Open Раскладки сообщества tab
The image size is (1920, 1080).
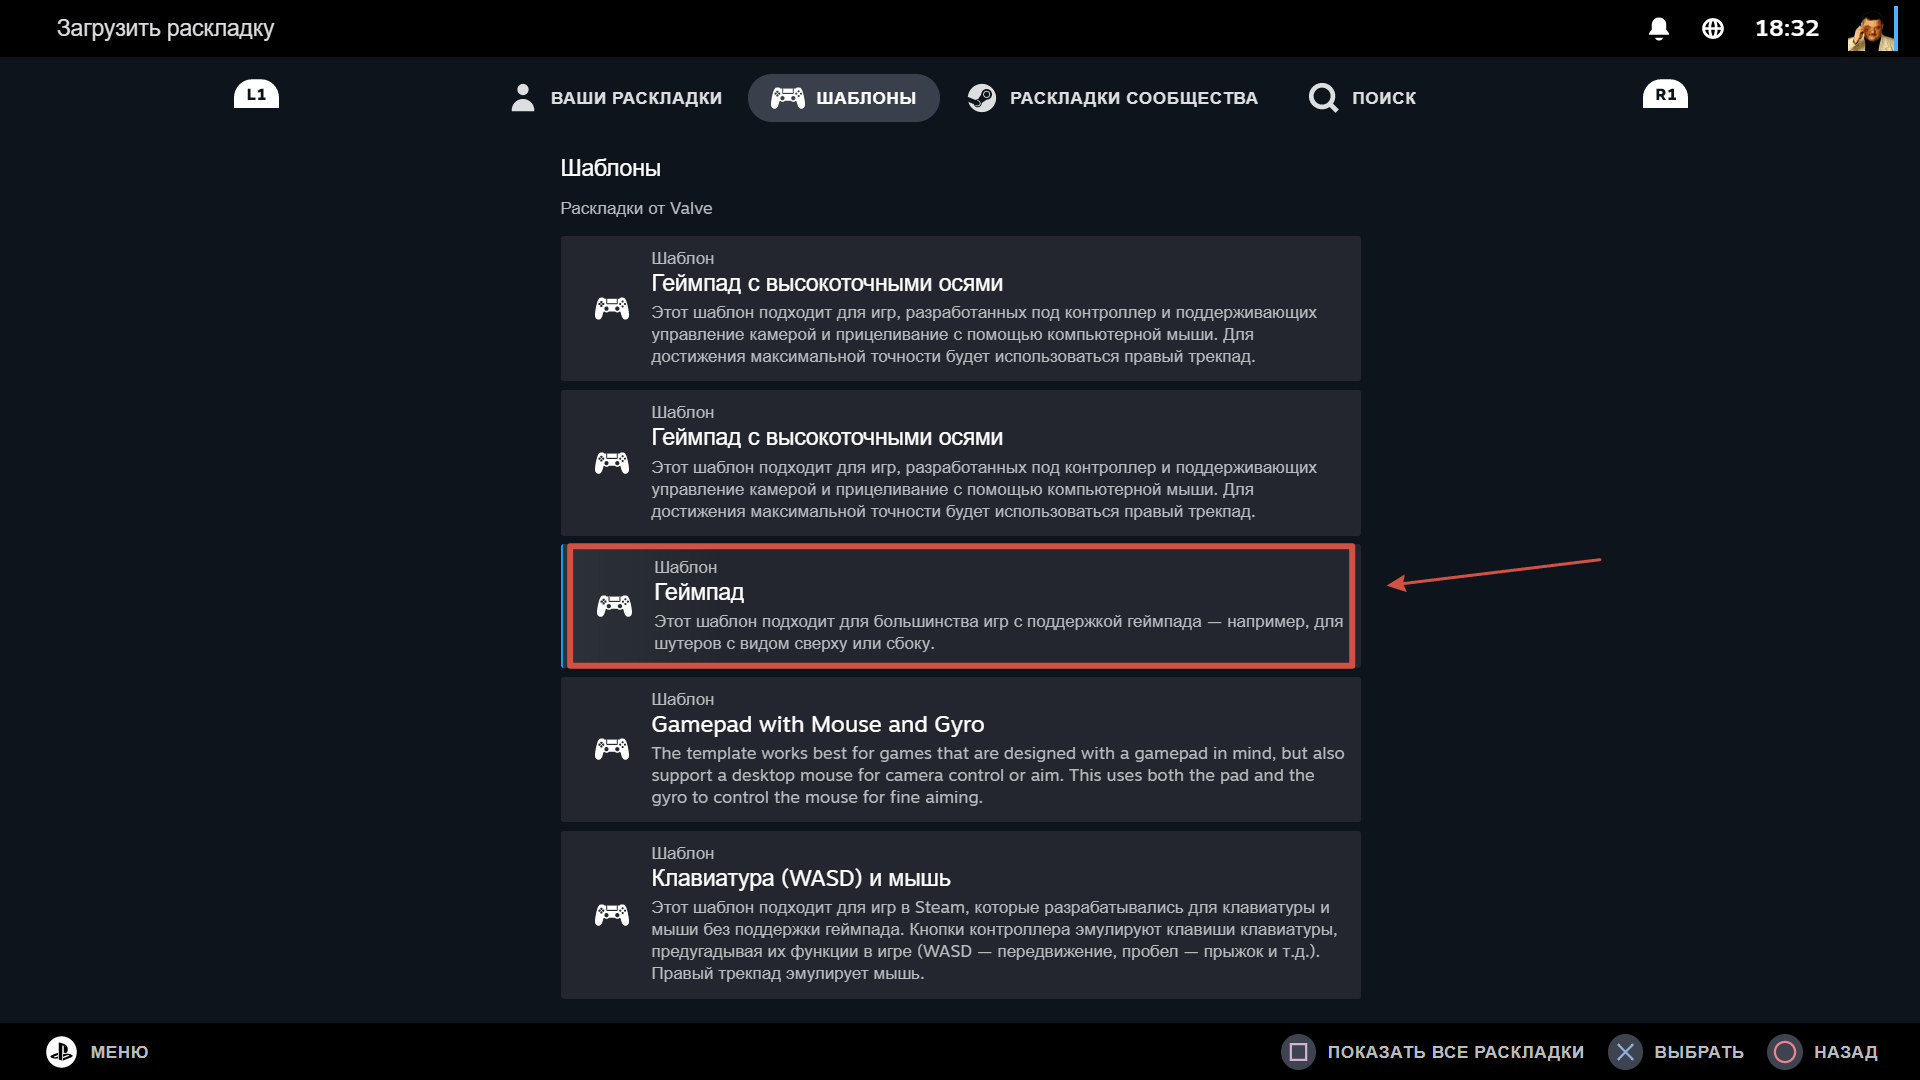(1112, 98)
